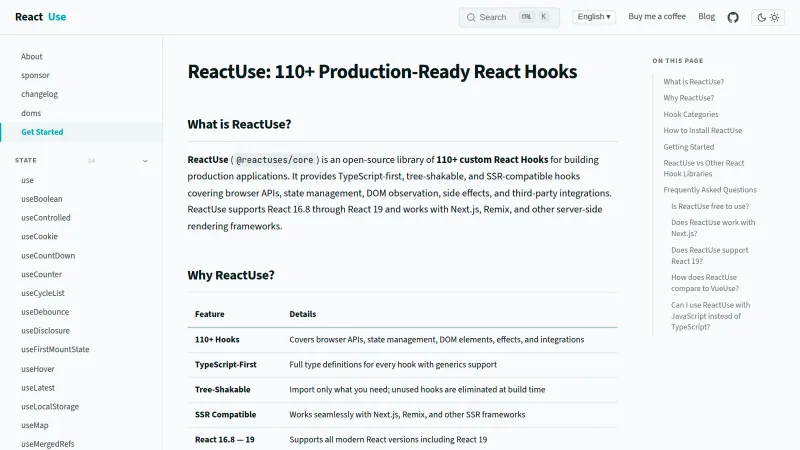
Task: Open useBoolean hook page
Action: (x=41, y=199)
